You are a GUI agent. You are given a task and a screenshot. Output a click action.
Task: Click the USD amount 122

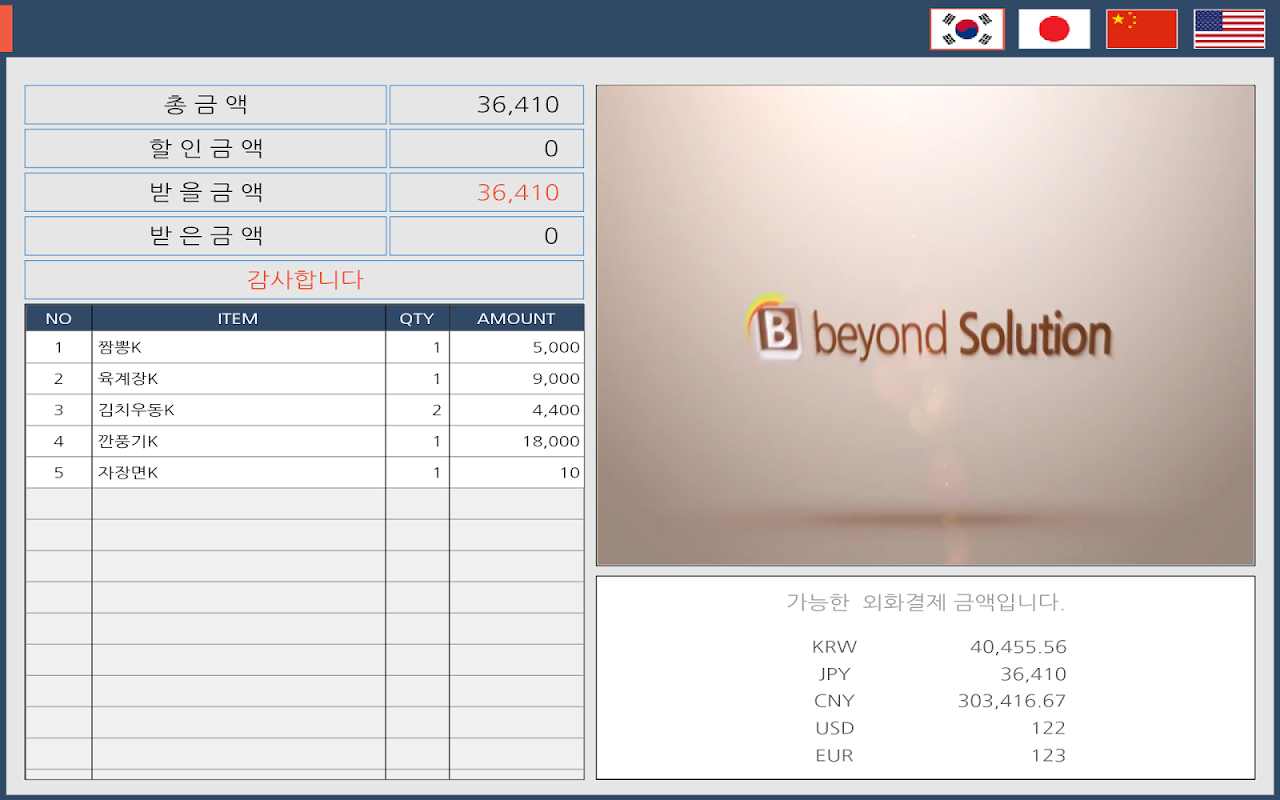pos(1048,728)
